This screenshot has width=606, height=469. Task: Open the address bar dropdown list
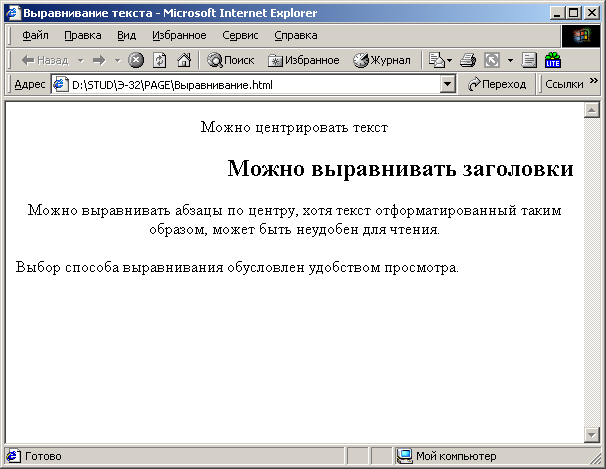coord(448,84)
